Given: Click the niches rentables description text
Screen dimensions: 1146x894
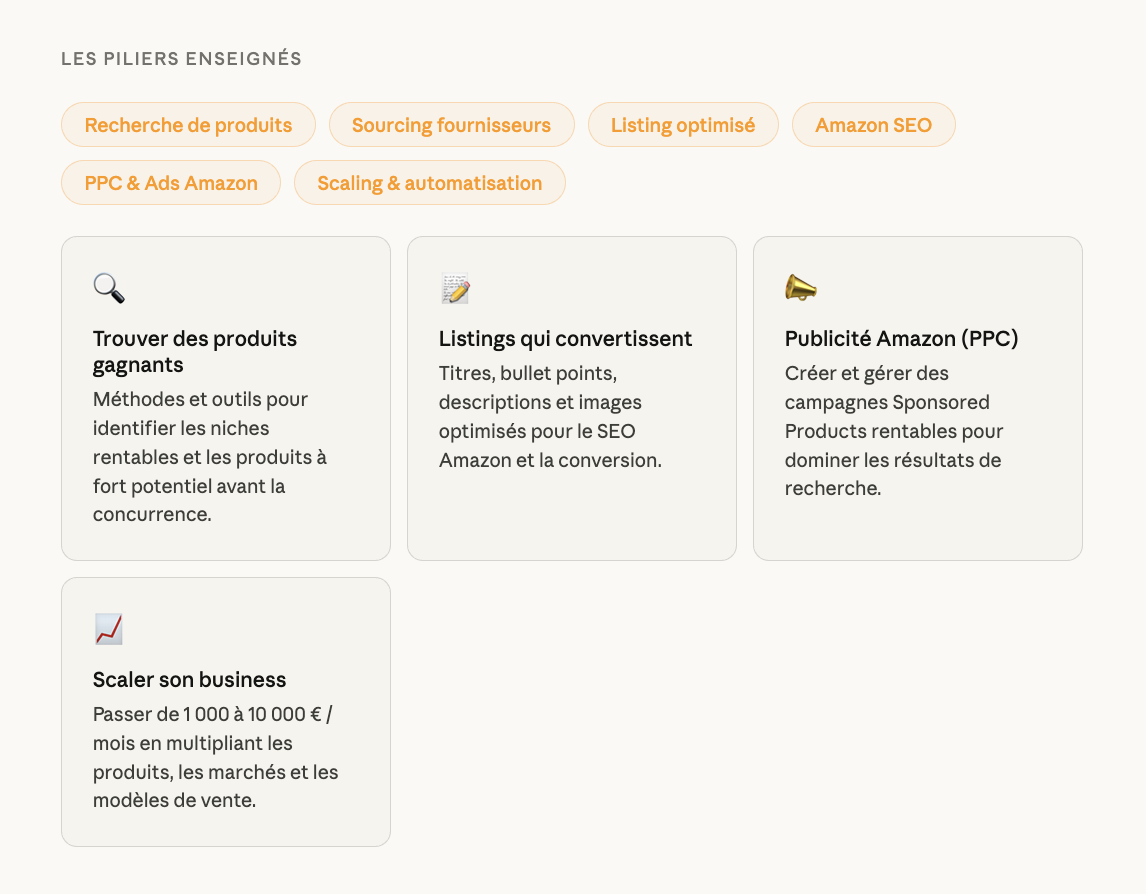Looking at the screenshot, I should [x=209, y=457].
